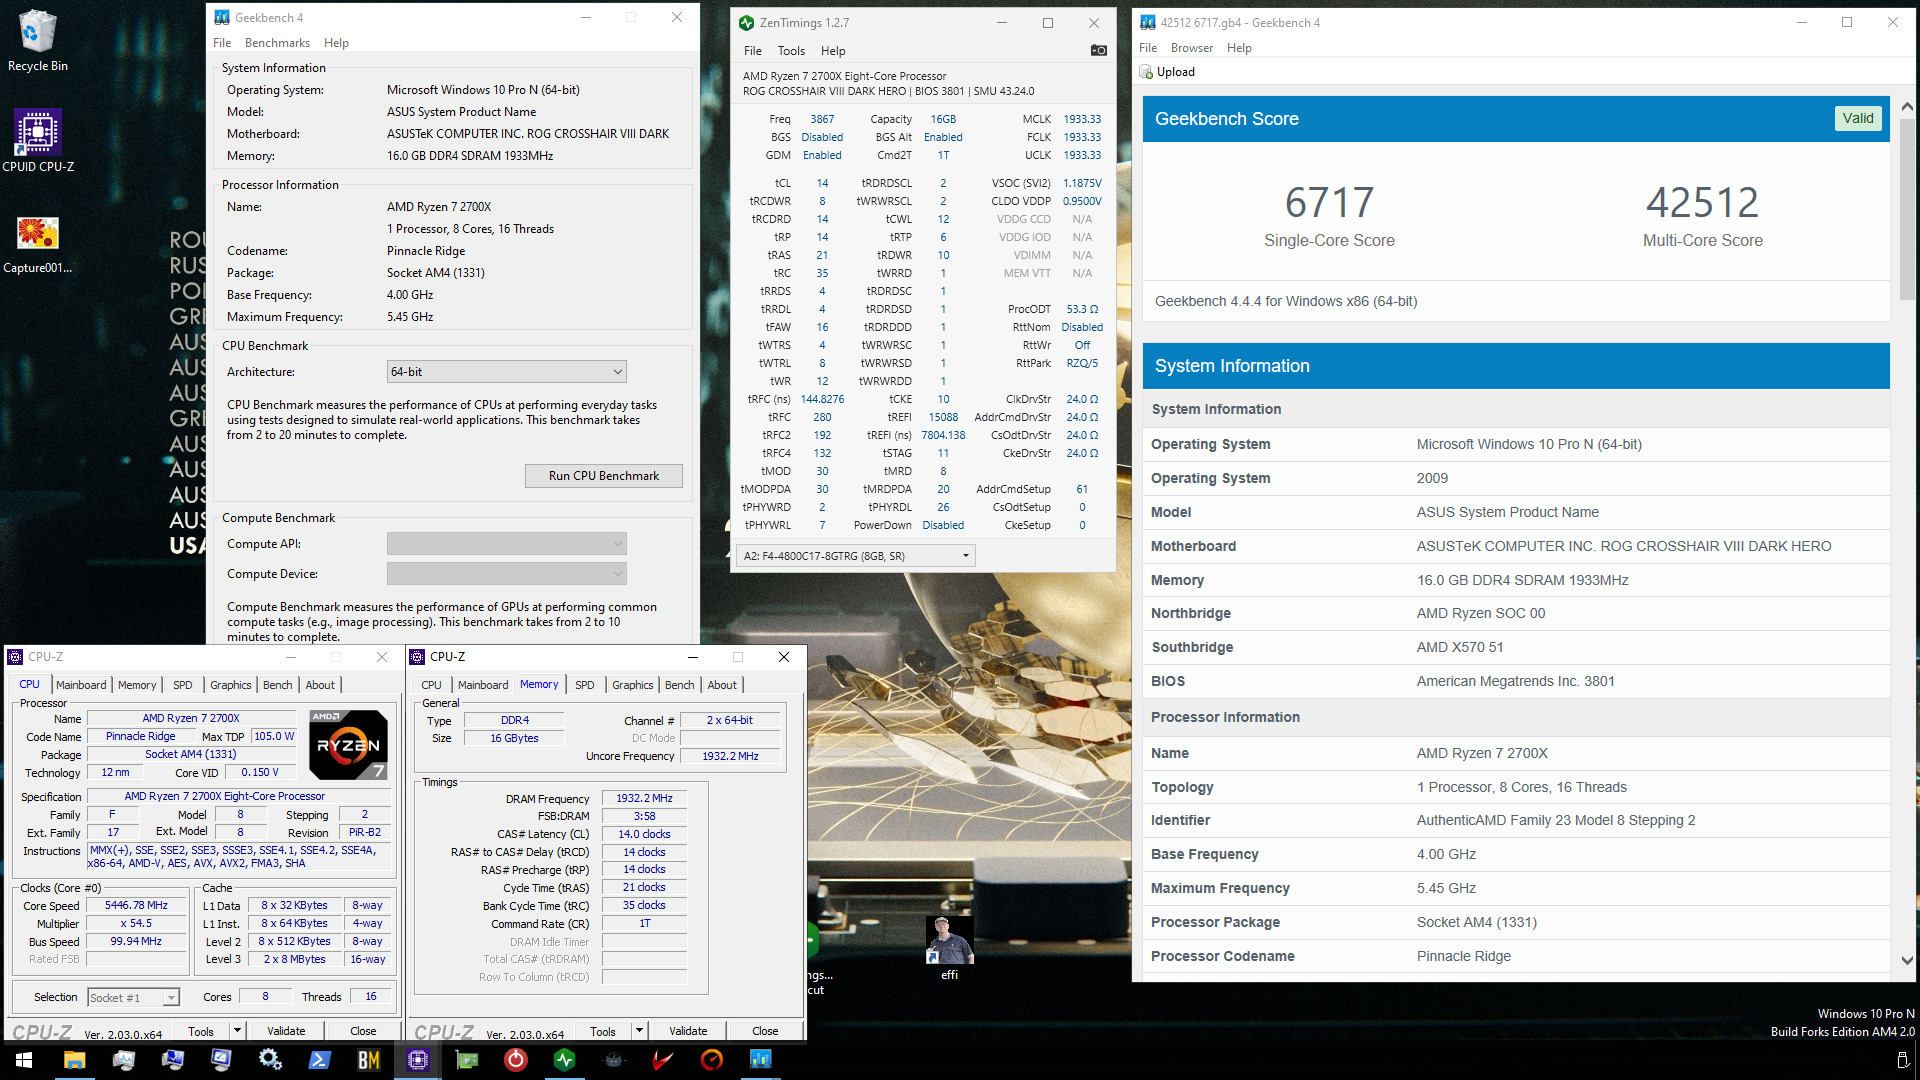Click the Core Speed 5446.78 MHz field

click(136, 905)
